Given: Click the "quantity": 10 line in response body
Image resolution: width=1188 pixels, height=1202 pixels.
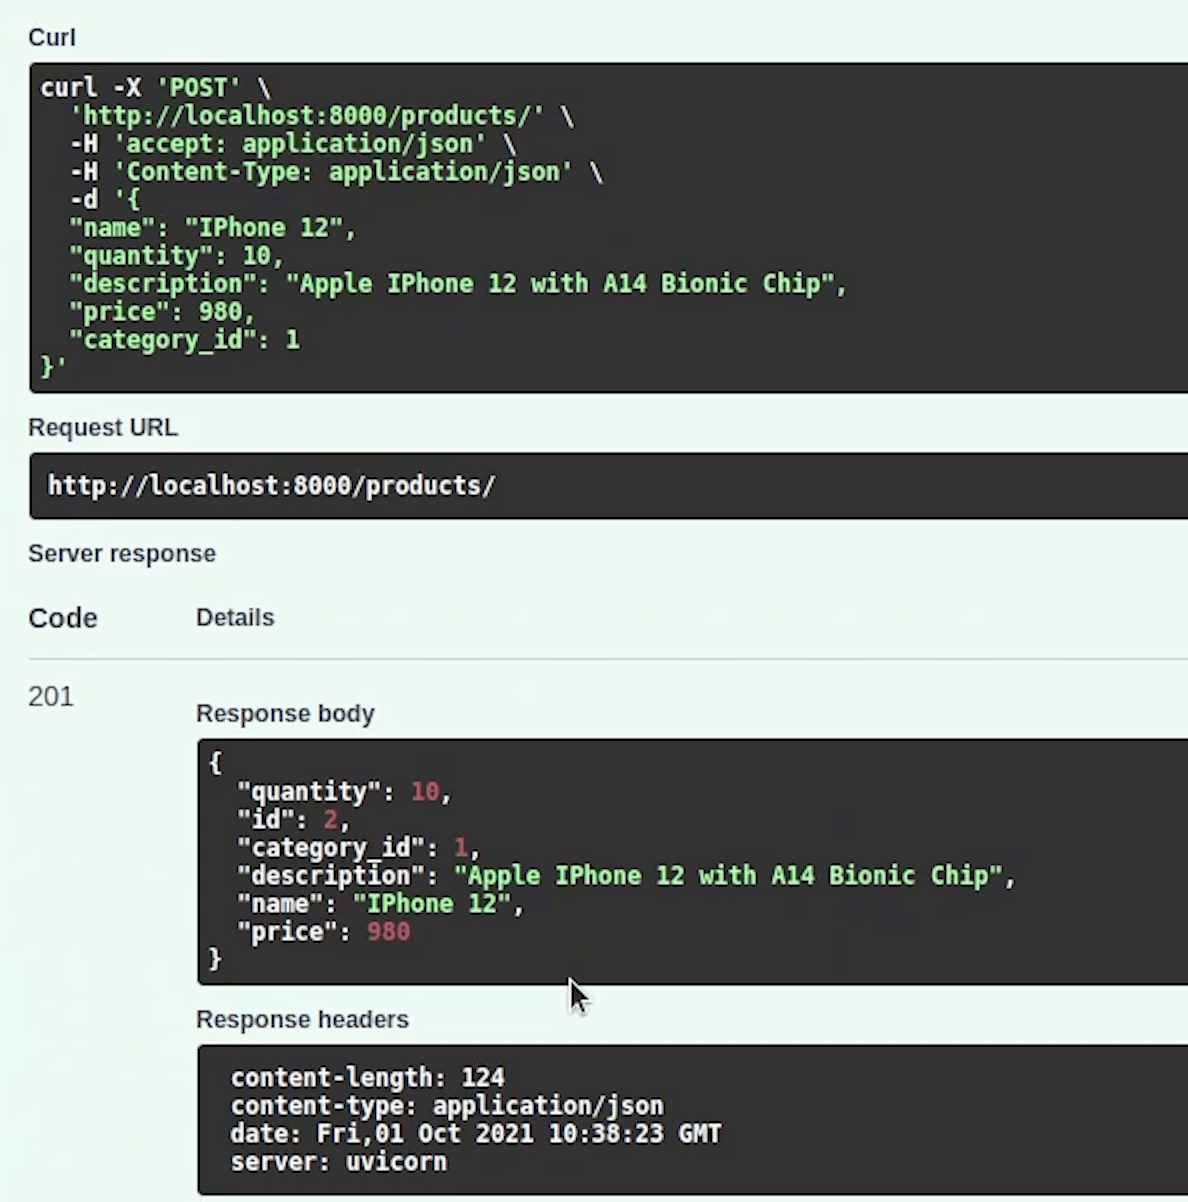Looking at the screenshot, I should (344, 792).
